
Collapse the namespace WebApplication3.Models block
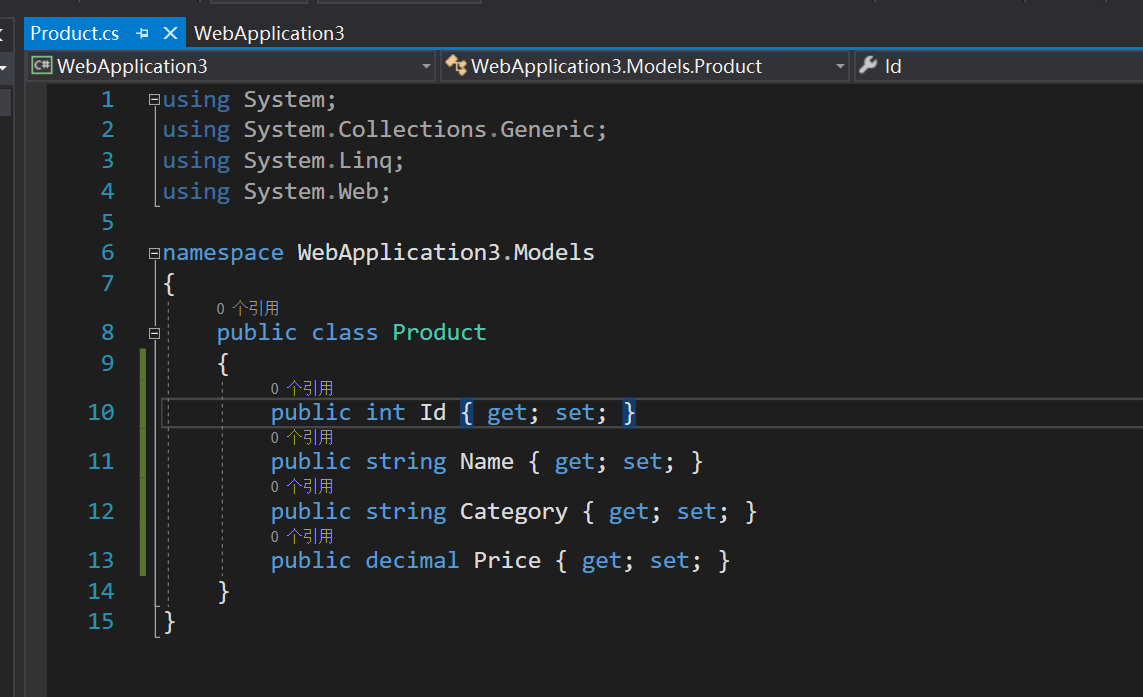click(x=154, y=253)
